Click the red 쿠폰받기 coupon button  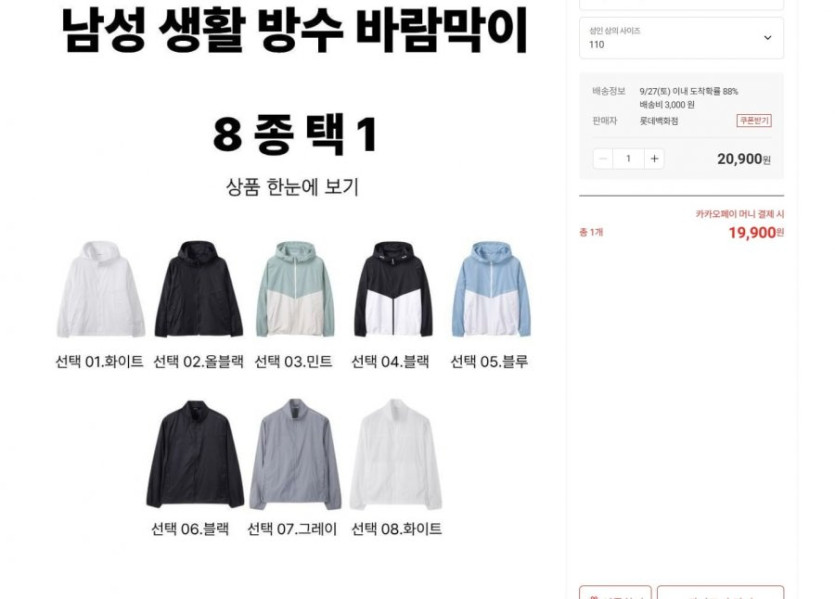point(754,121)
